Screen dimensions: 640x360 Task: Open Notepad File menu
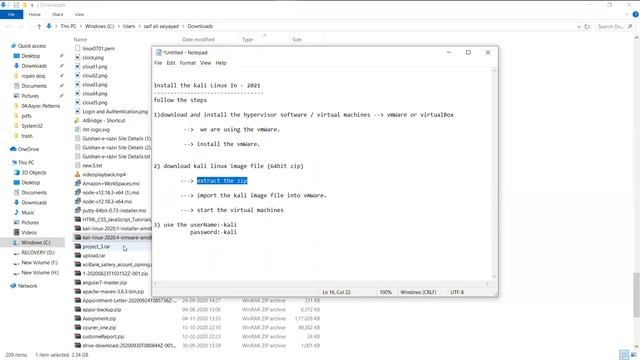(158, 63)
